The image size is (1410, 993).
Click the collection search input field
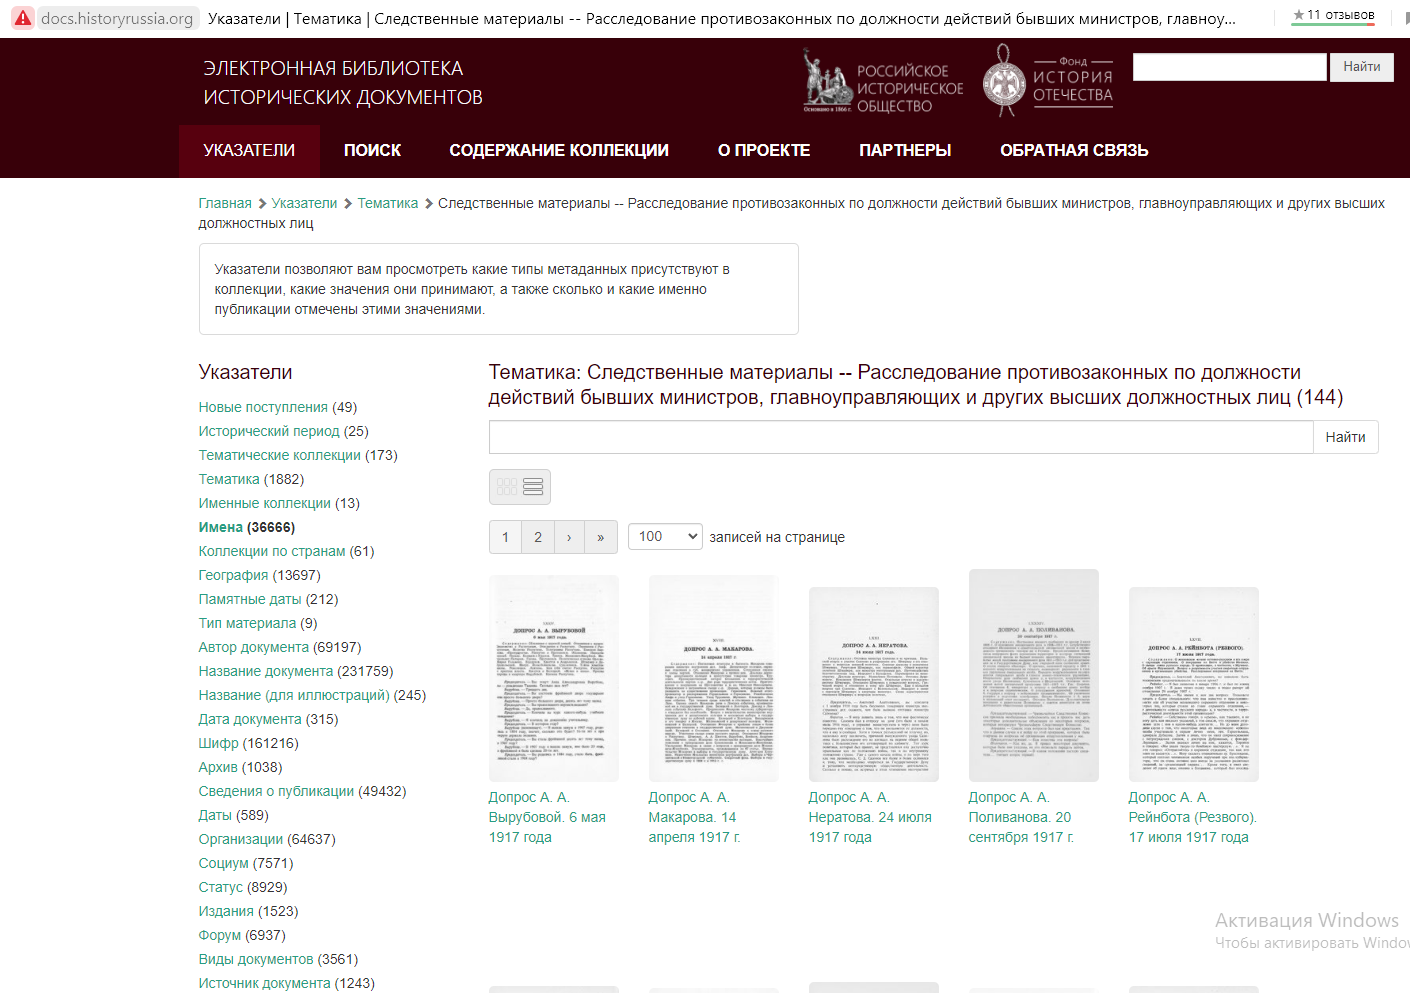pyautogui.click(x=898, y=436)
